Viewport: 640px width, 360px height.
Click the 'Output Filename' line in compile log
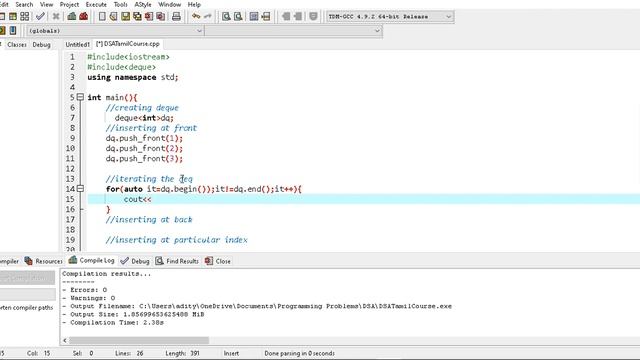click(x=257, y=306)
